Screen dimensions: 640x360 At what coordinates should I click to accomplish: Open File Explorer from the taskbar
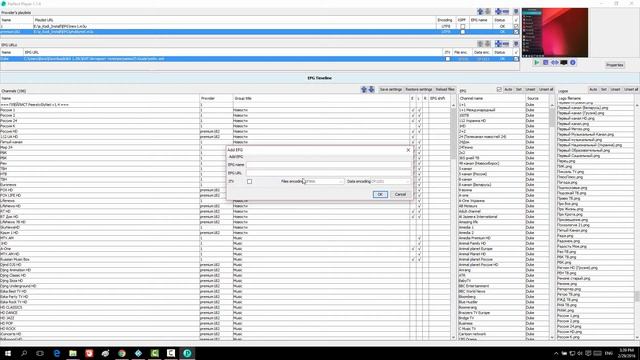click(73, 353)
